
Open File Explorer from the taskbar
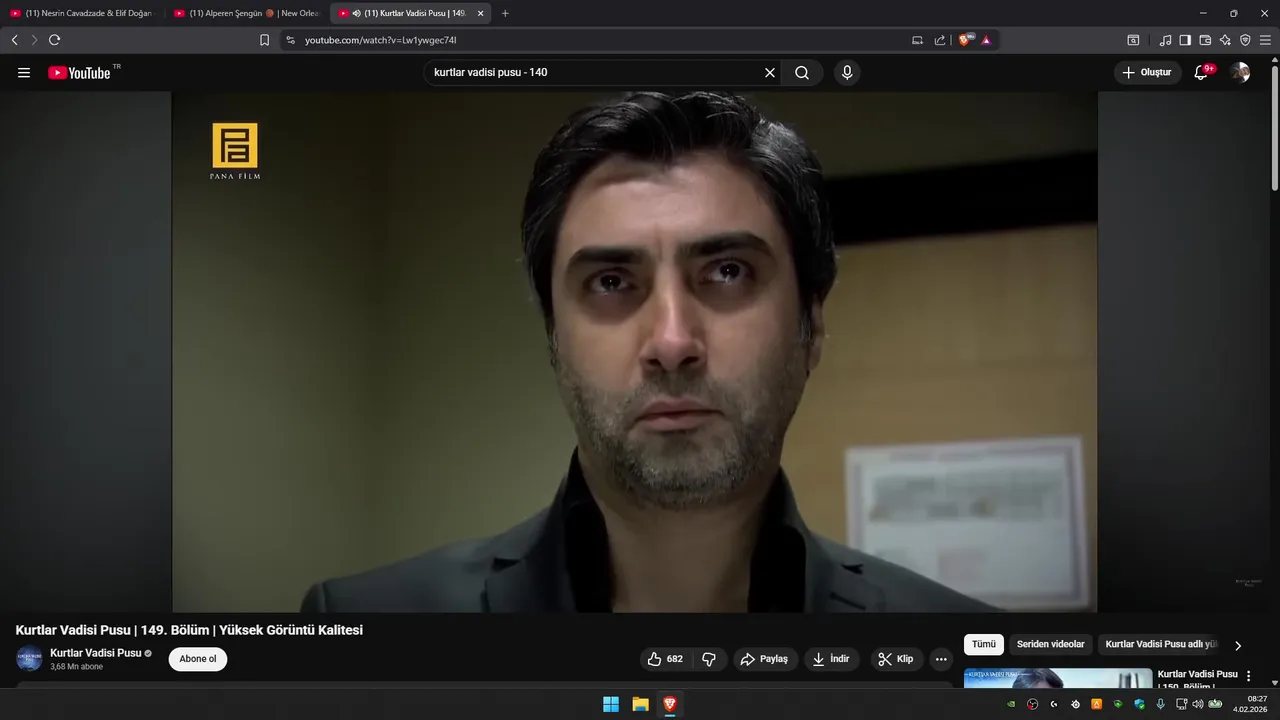pyautogui.click(x=640, y=704)
